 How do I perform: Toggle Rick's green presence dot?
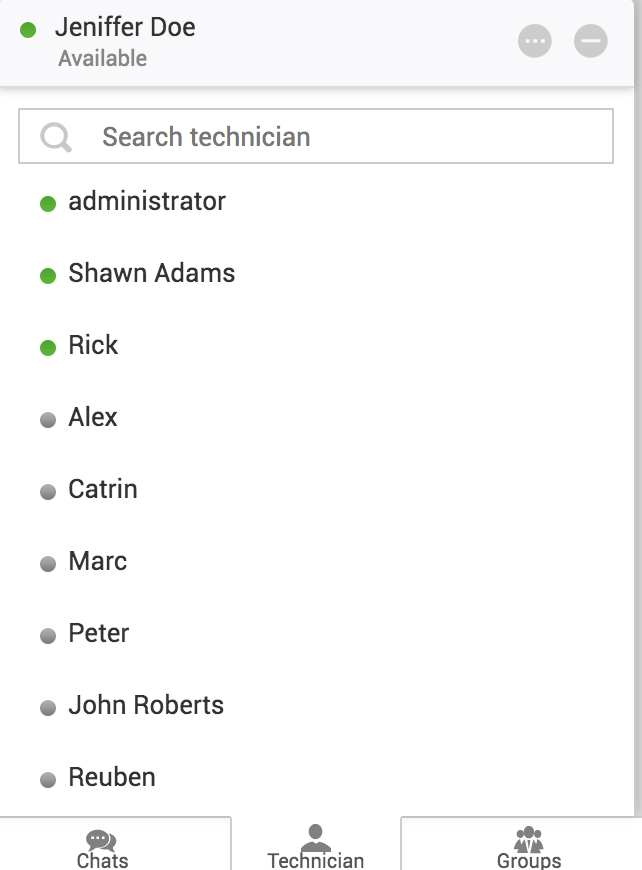[x=46, y=347]
